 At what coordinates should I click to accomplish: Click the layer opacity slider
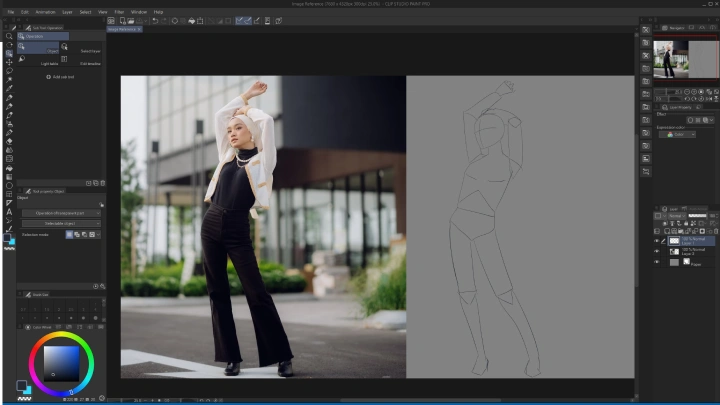pos(698,216)
